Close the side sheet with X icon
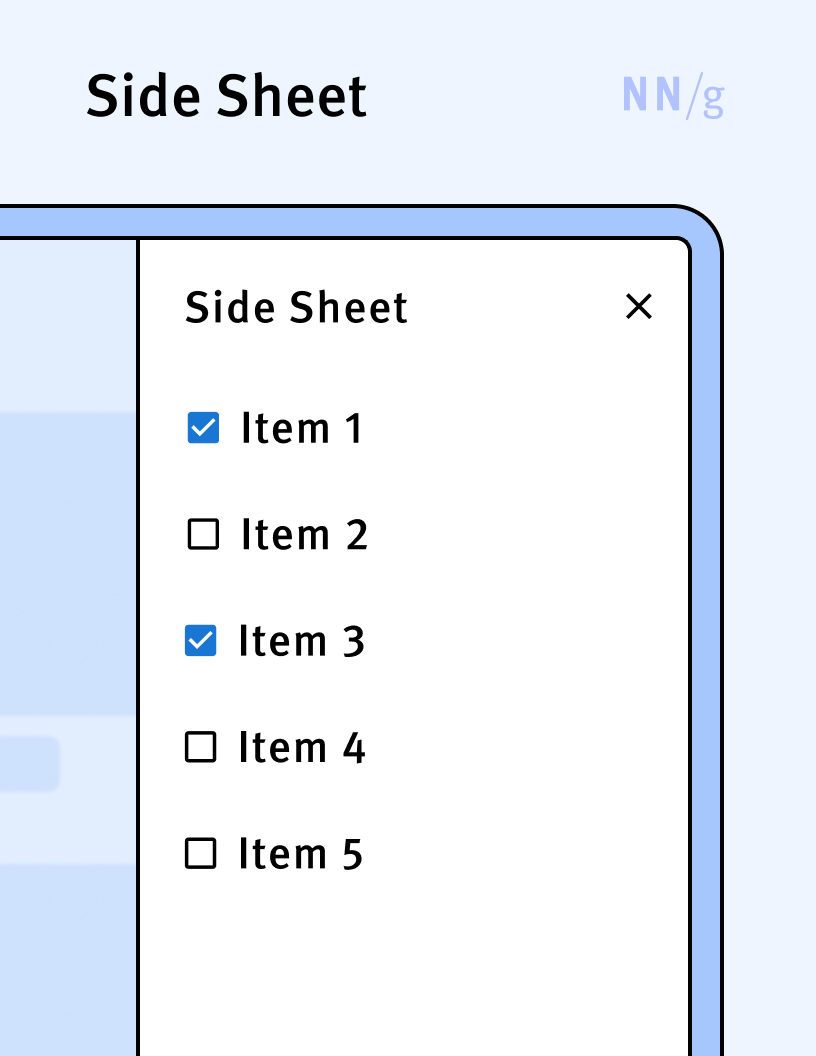 click(638, 307)
